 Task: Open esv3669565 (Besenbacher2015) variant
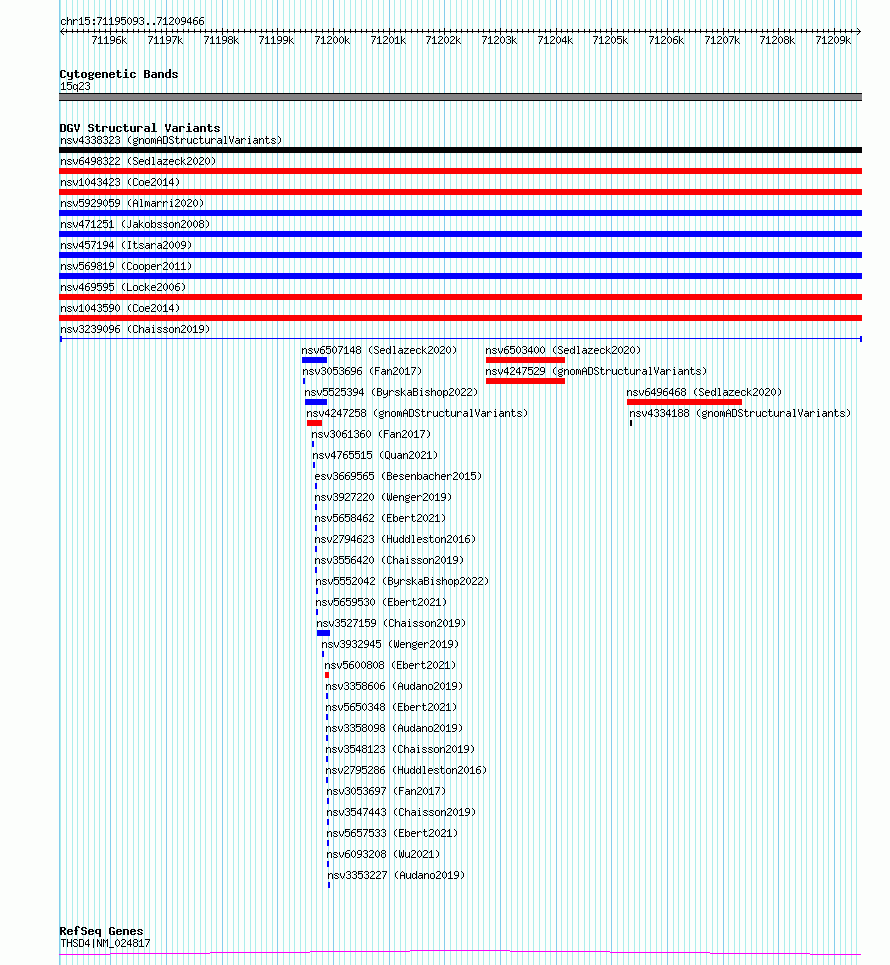point(398,476)
